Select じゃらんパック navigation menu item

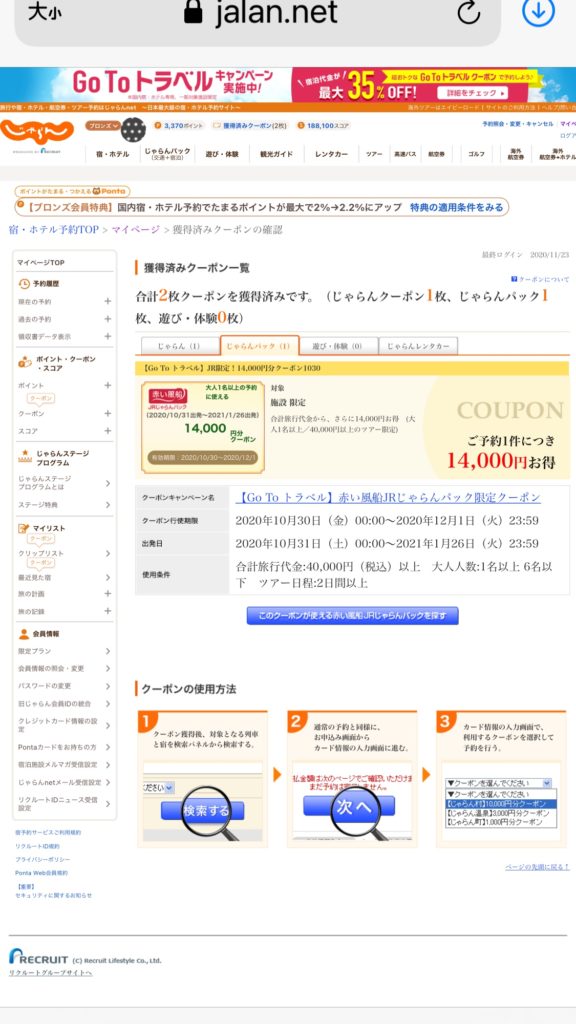pyautogui.click(x=167, y=154)
